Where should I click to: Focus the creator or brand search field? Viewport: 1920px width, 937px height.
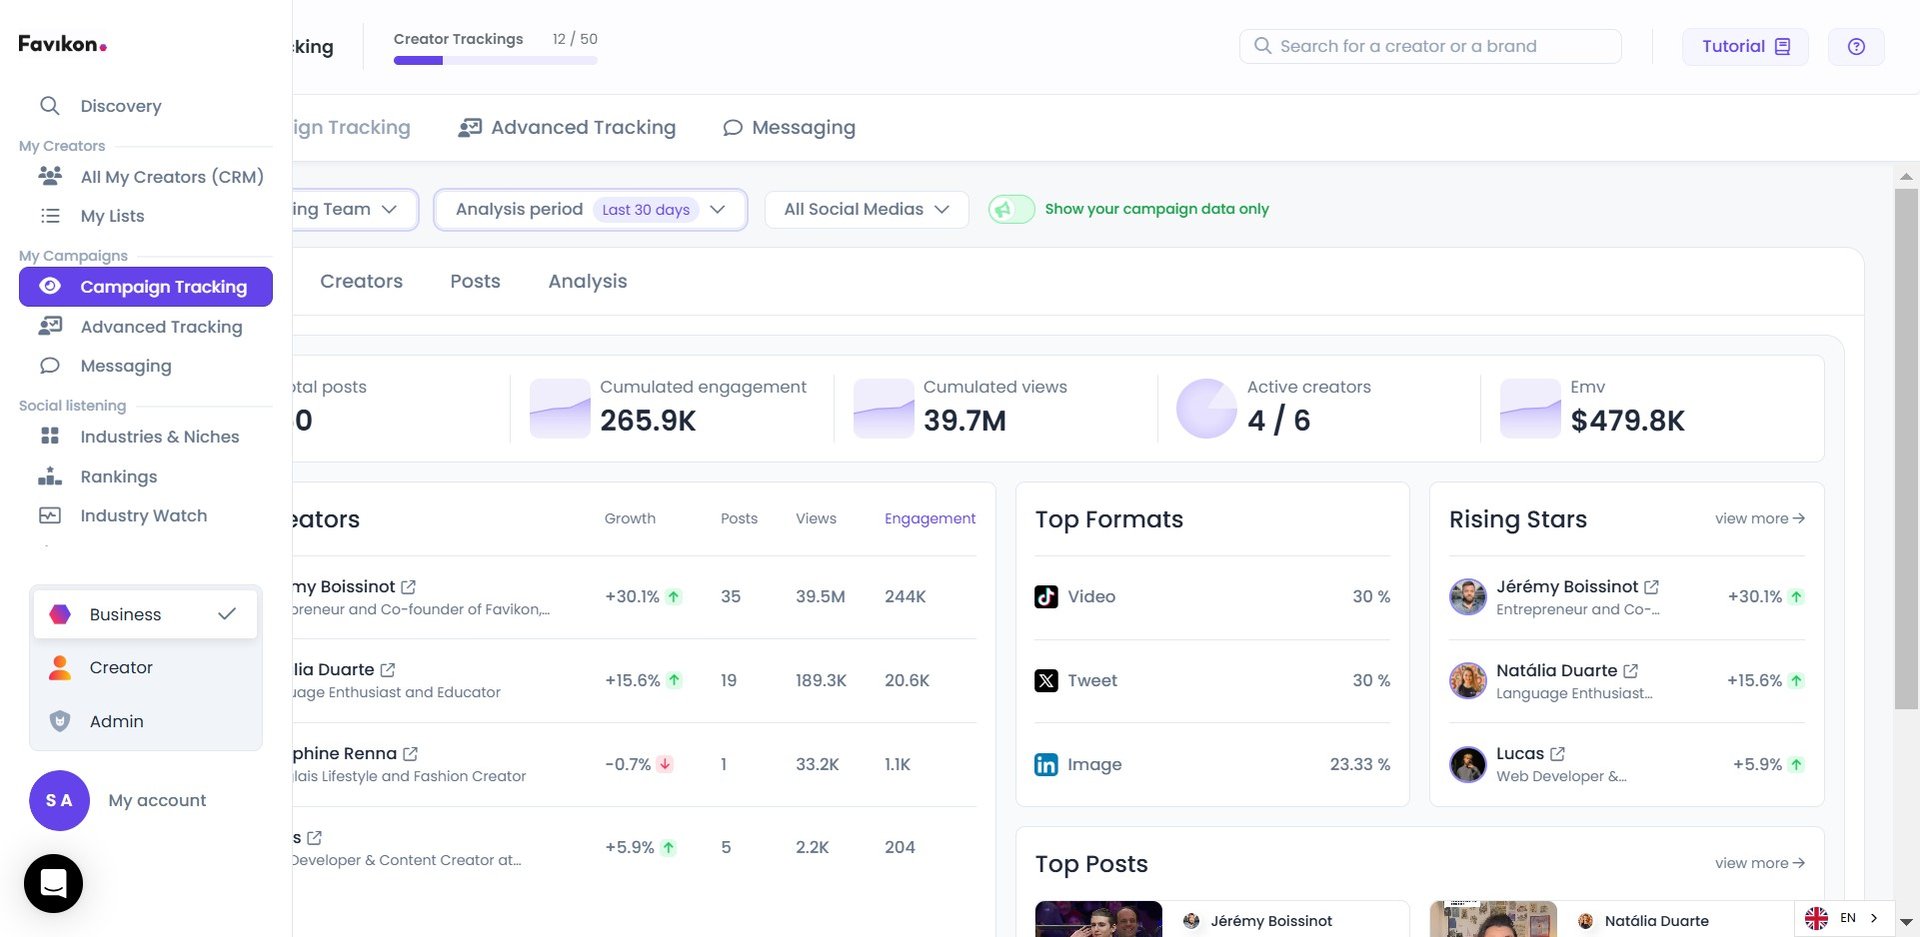click(1430, 46)
